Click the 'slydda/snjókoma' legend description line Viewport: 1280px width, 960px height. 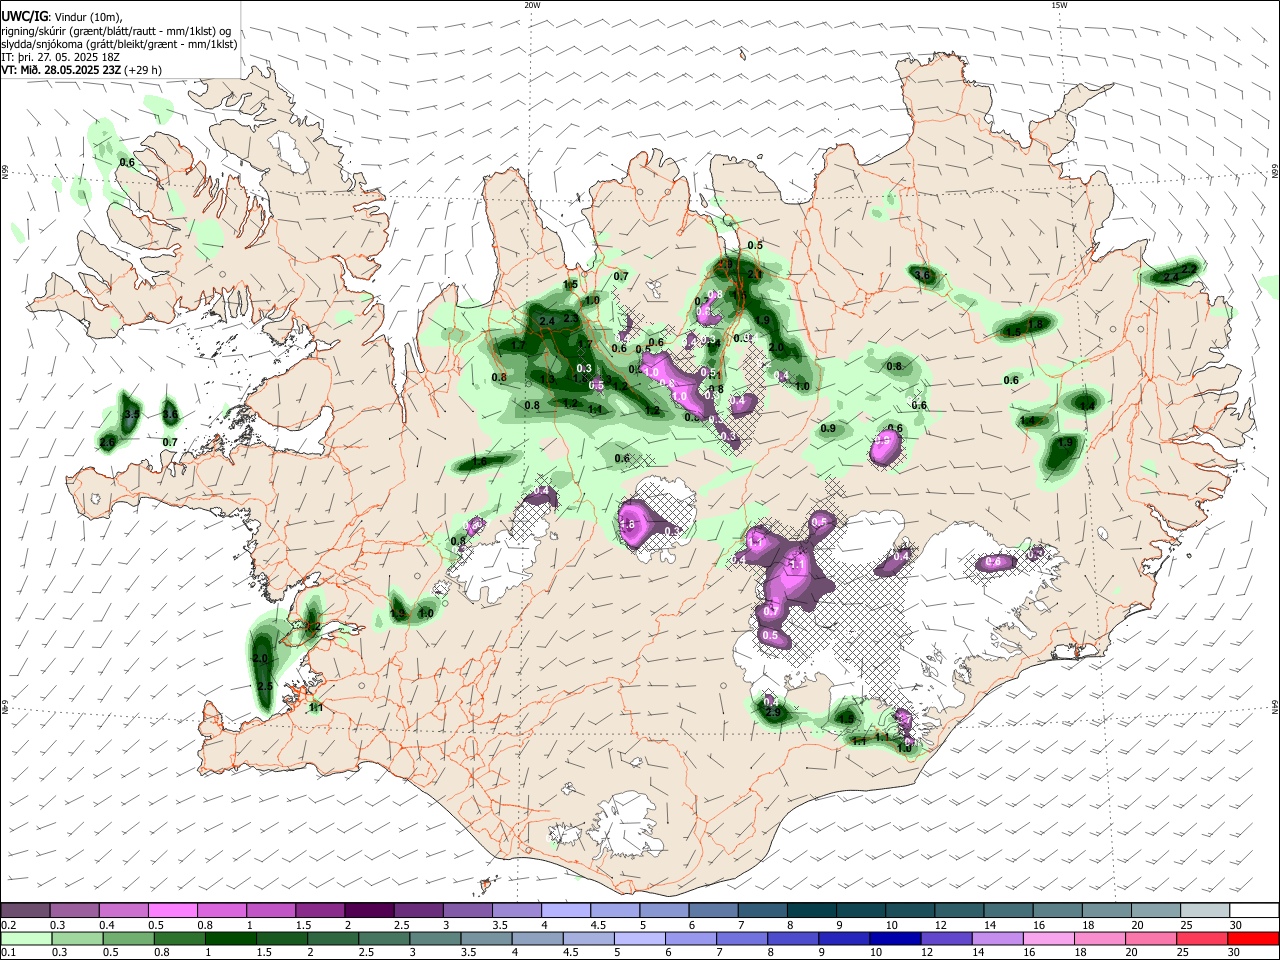tap(119, 44)
